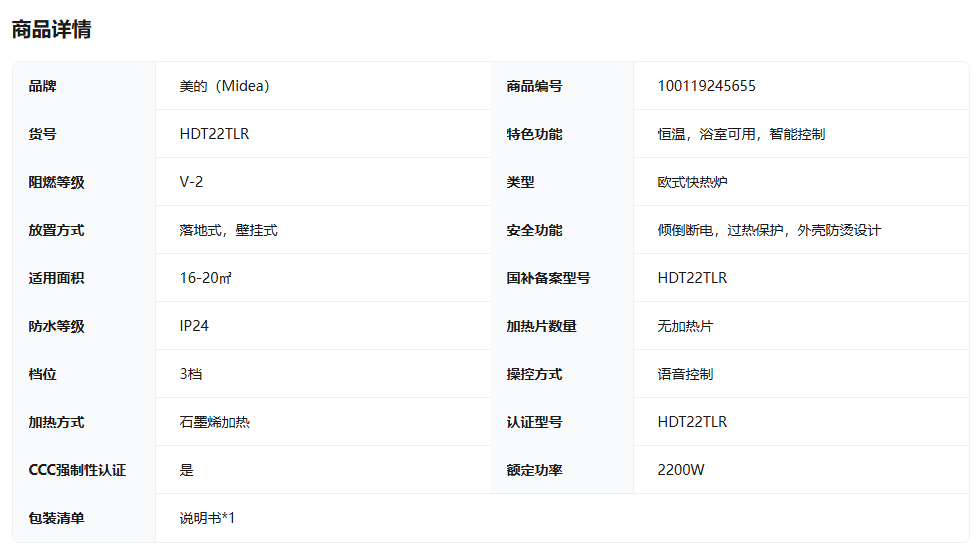
Task: Click the applicable area value 16-20㎡
Action: 205,278
